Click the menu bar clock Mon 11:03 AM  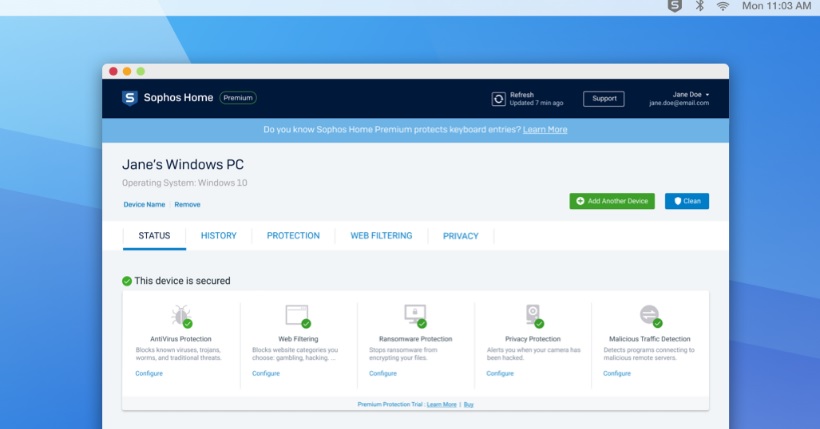(776, 6)
